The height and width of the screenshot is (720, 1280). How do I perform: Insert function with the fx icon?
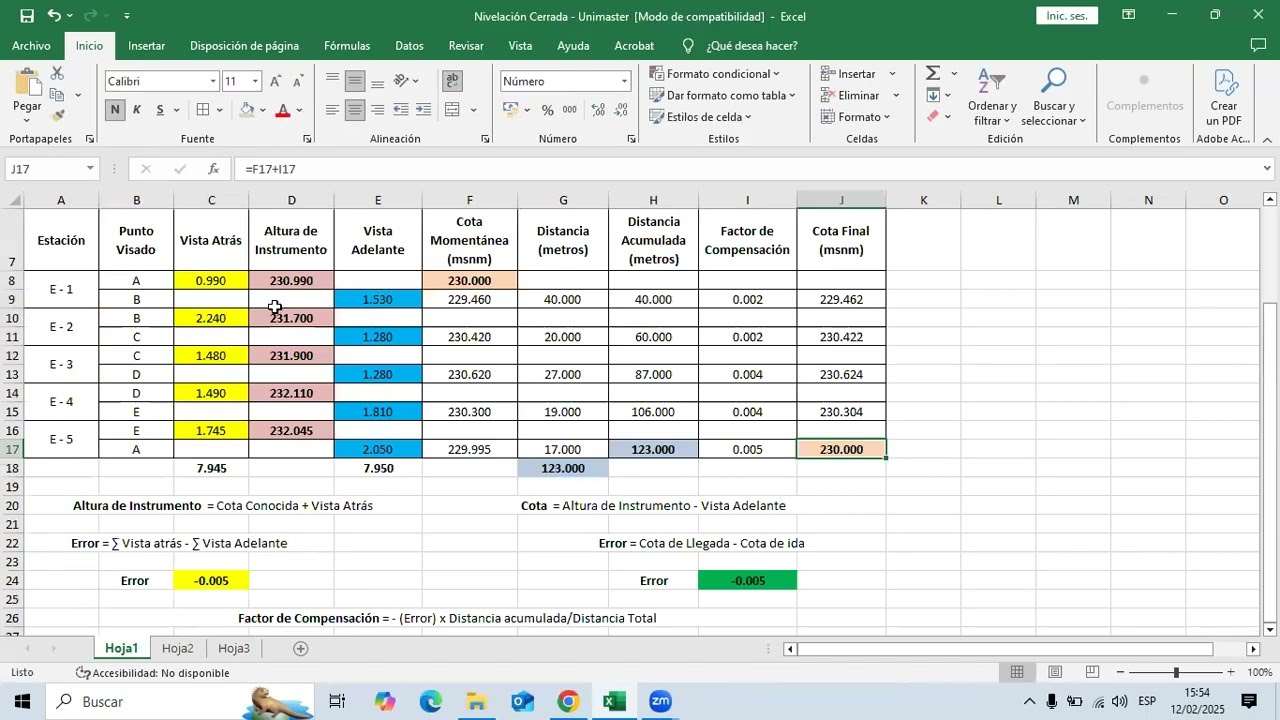(213, 169)
